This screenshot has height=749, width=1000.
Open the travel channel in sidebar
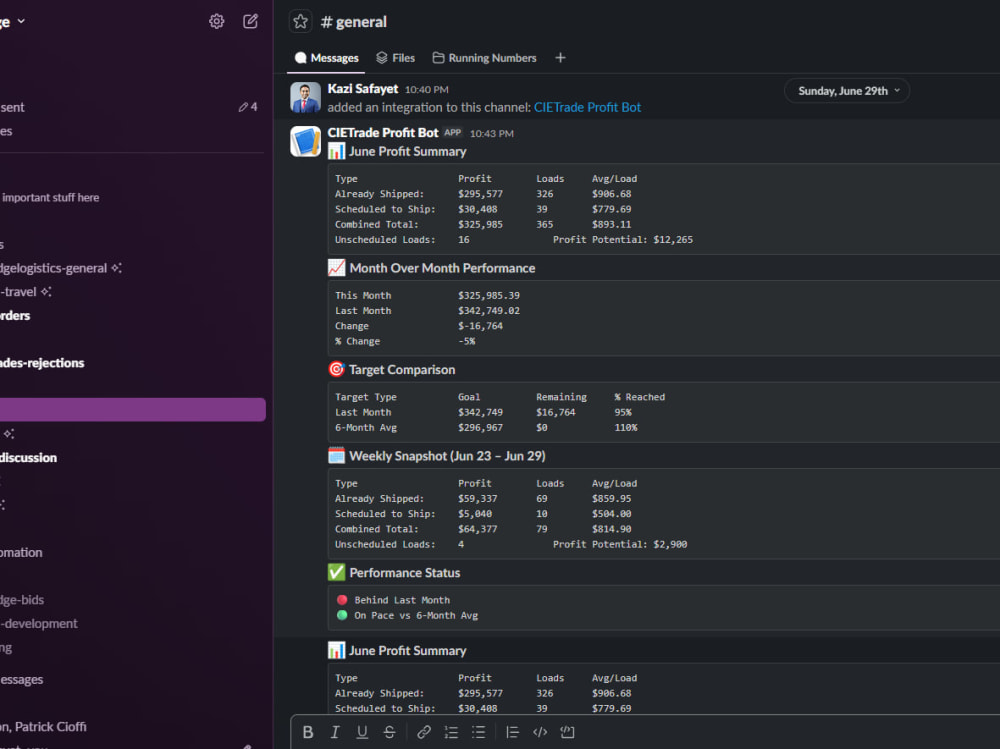point(26,292)
